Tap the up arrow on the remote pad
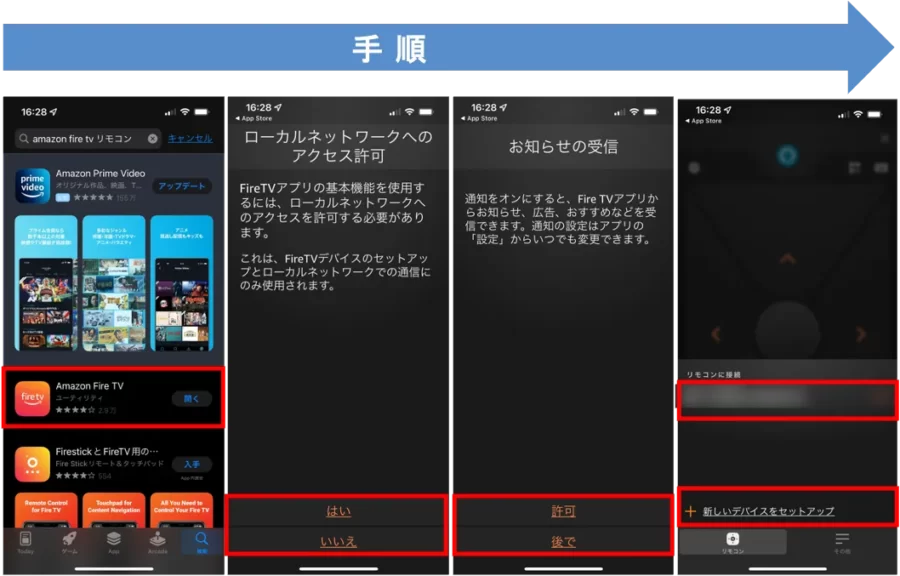 tap(788, 259)
